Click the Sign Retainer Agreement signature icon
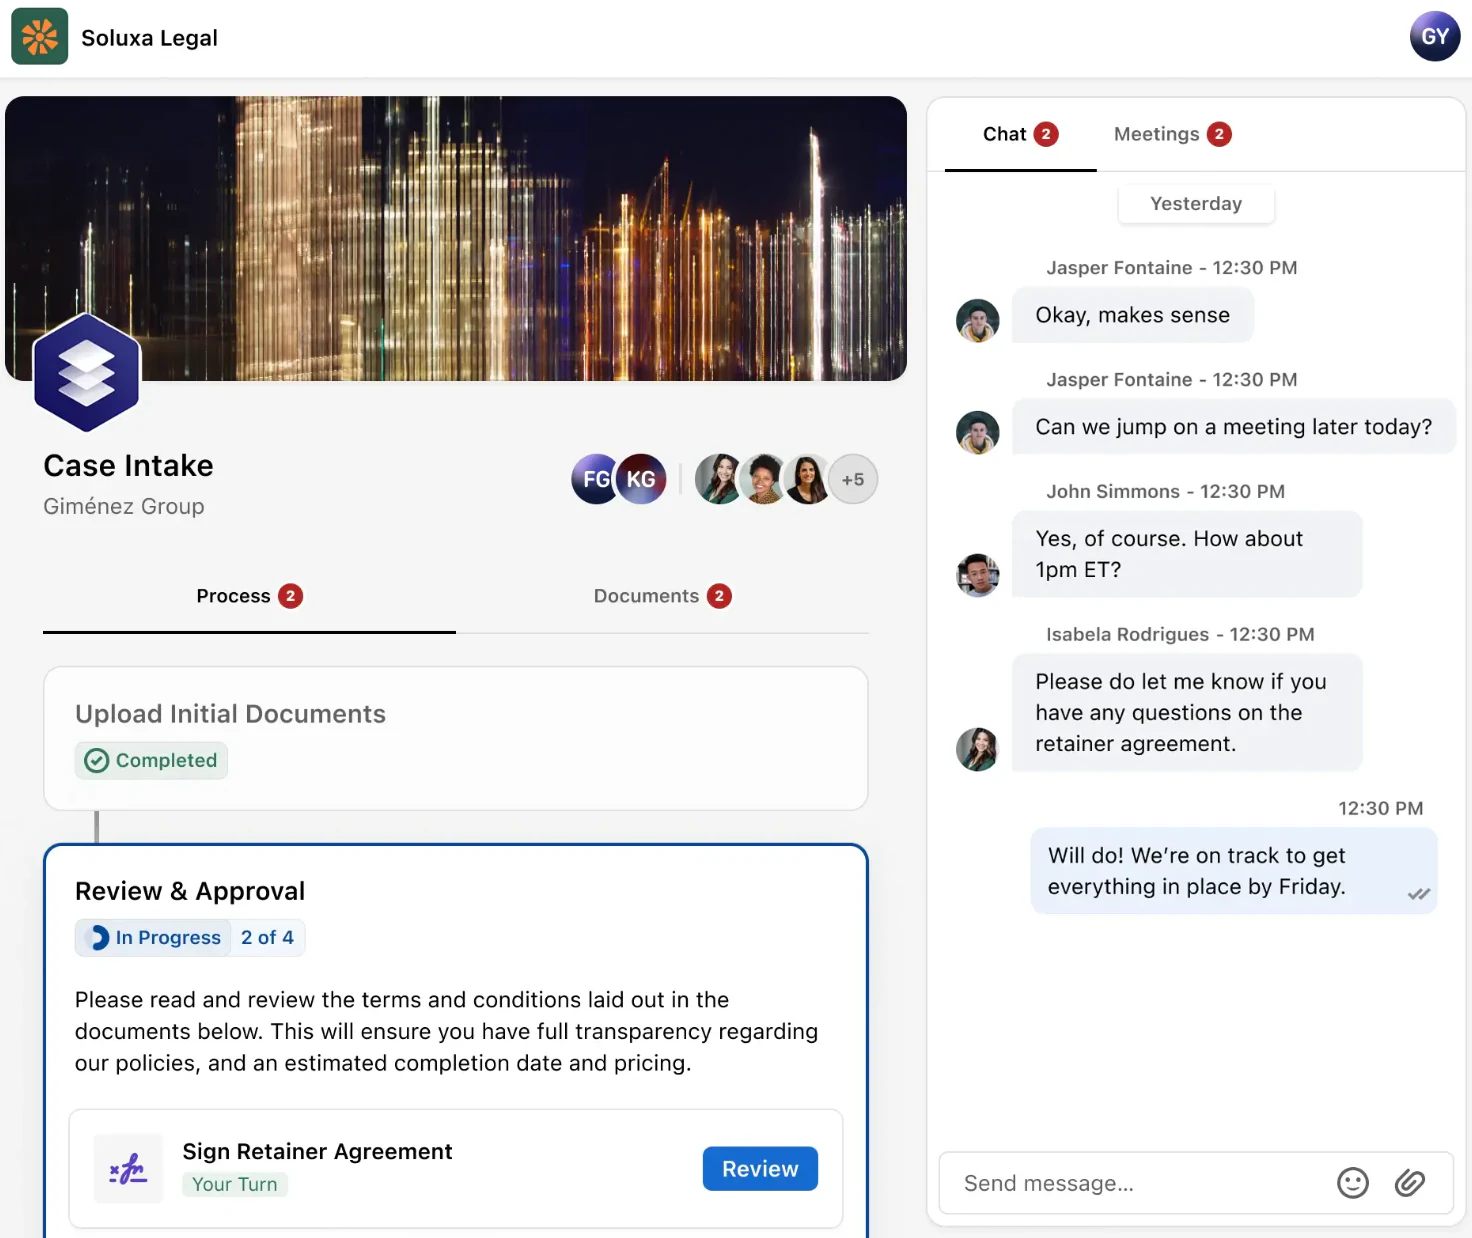The width and height of the screenshot is (1472, 1238). coord(128,1168)
